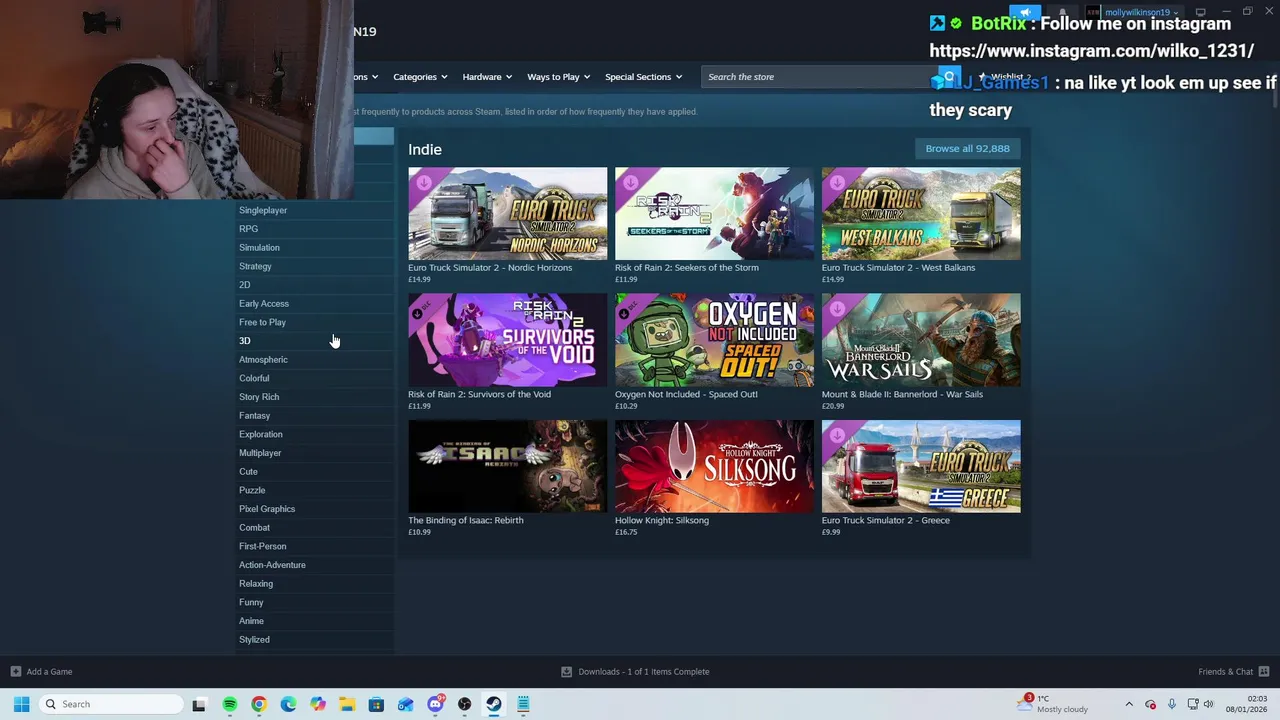
Task: Open the Steam announcements megaphone icon
Action: point(1025,12)
